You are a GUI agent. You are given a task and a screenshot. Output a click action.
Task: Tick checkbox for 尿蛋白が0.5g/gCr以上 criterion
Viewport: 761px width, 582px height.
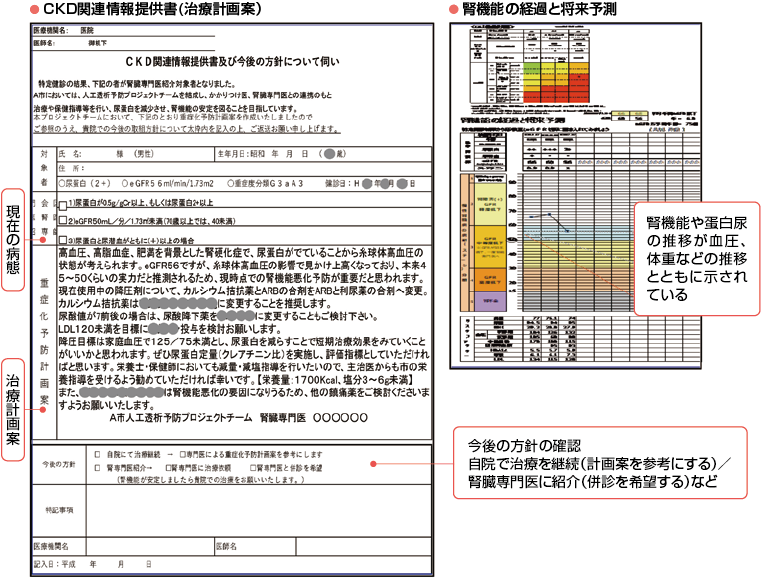coord(63,206)
